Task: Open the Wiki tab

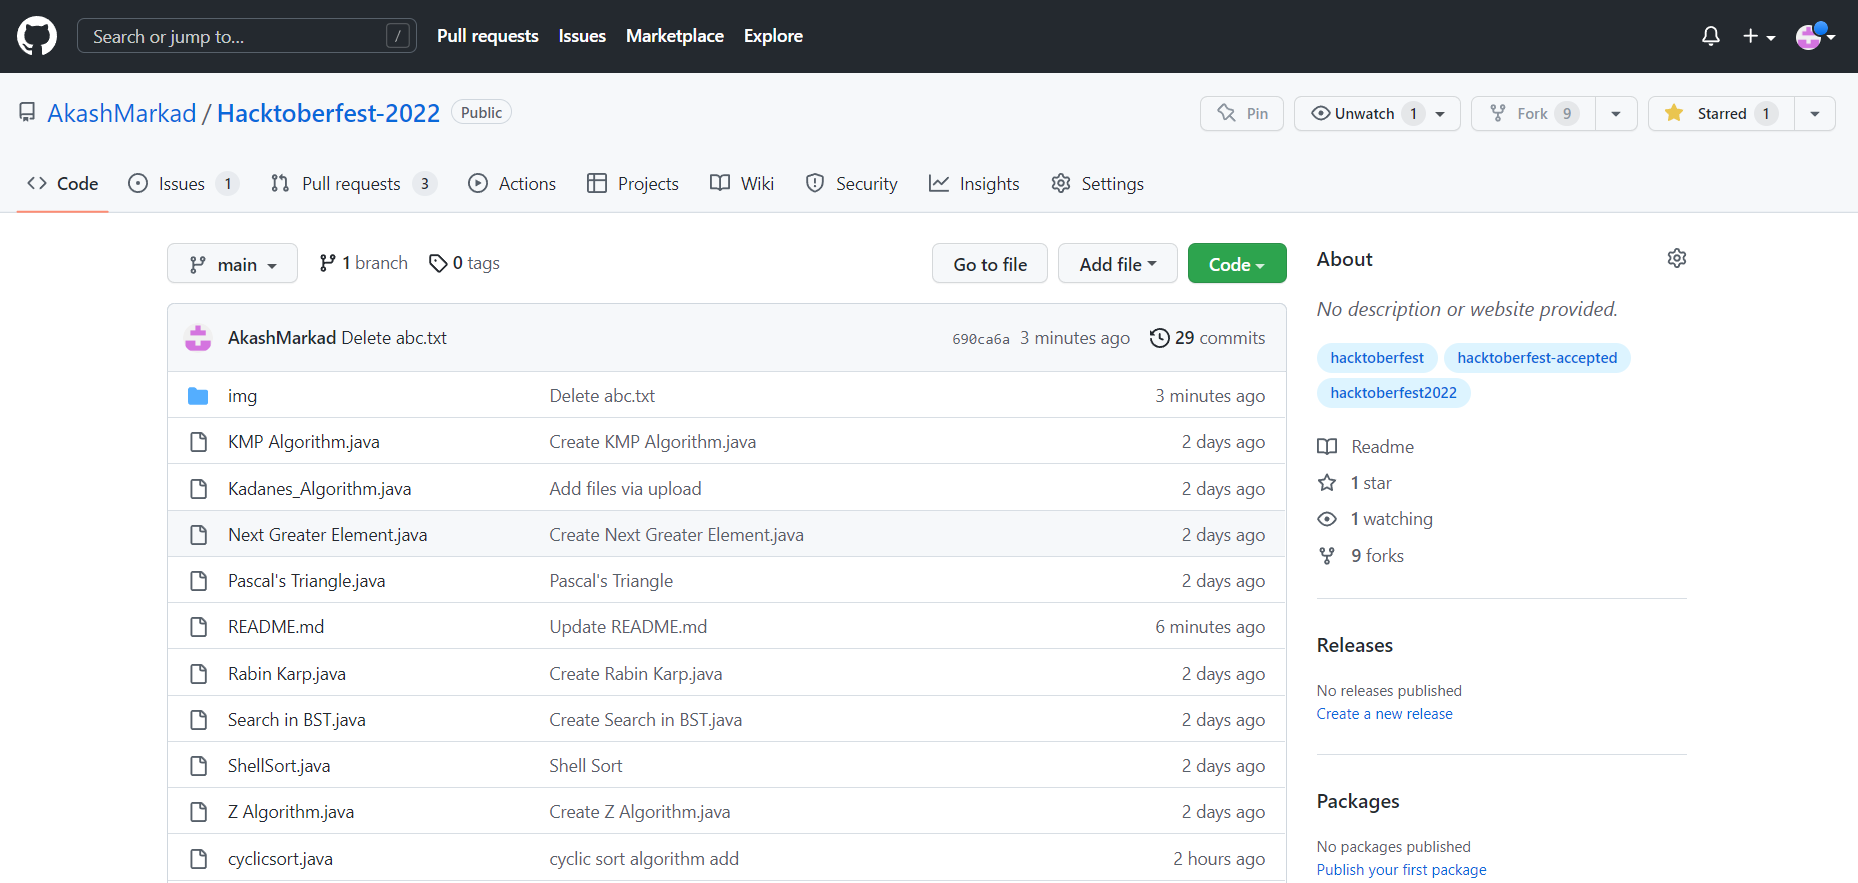Action: 742,184
